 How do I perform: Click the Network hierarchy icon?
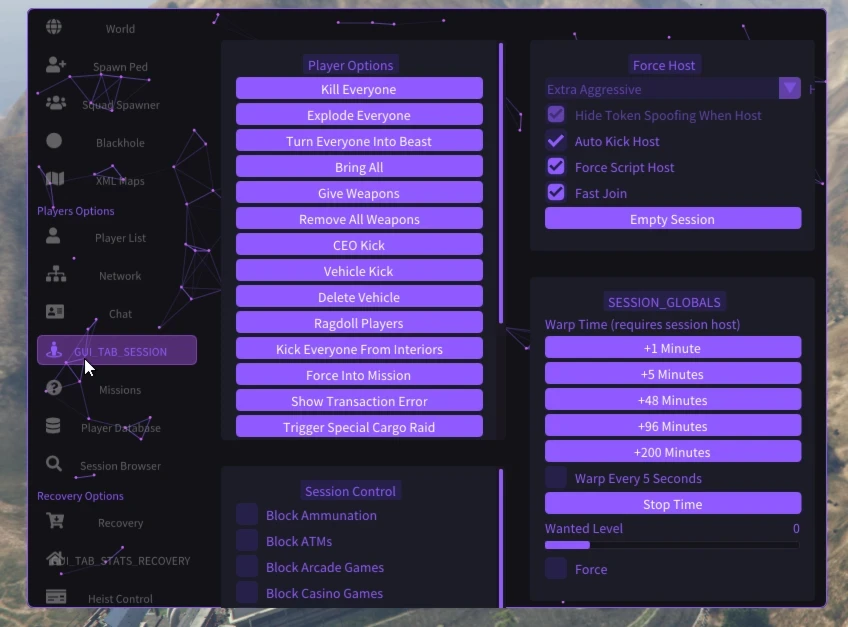(x=55, y=274)
